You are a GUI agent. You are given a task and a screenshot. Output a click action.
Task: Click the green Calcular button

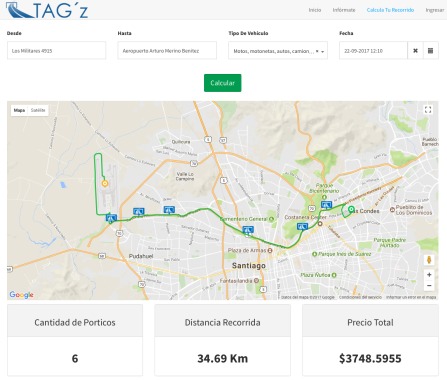[x=222, y=83]
